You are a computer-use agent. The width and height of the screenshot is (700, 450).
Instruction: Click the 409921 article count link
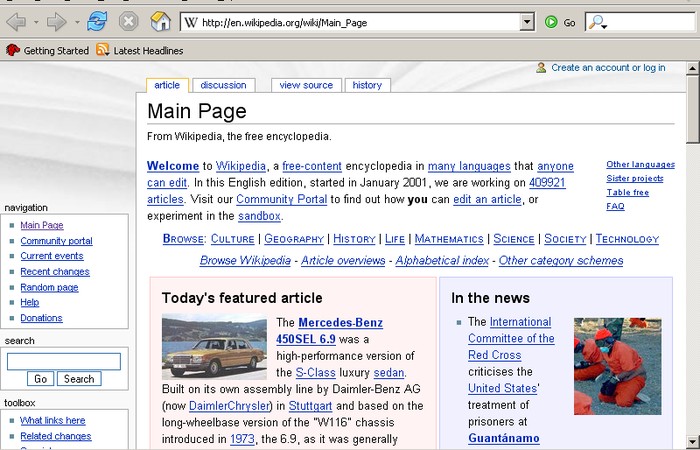point(547,183)
